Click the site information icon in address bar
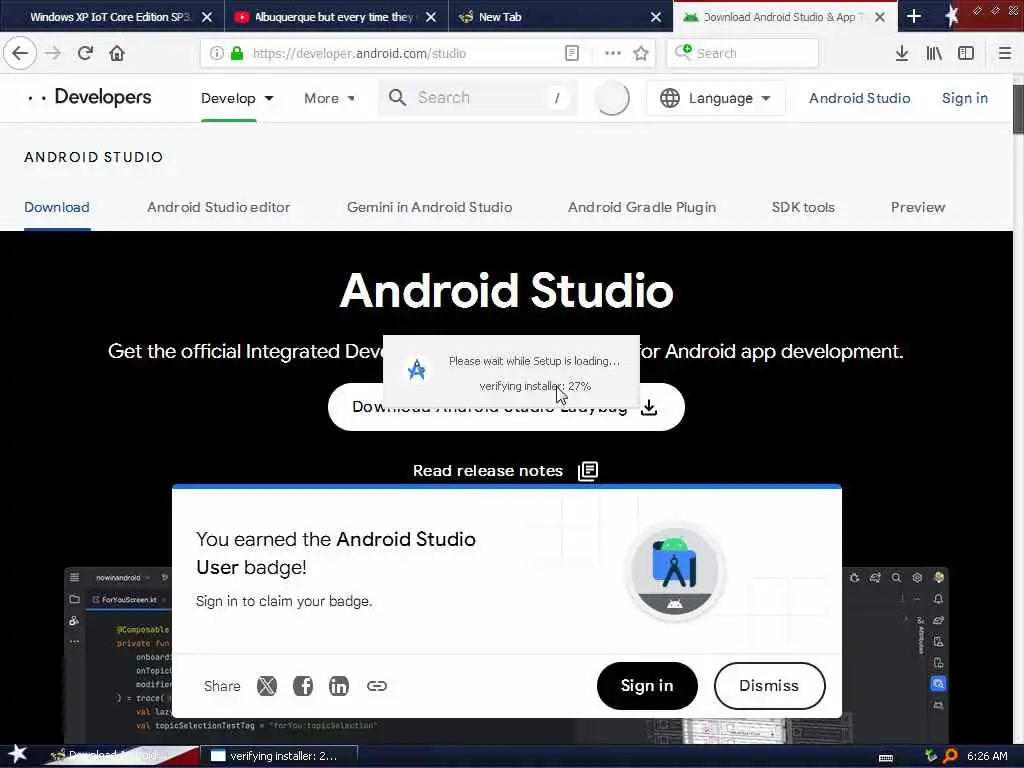Viewport: 1024px width, 768px height. click(x=216, y=53)
